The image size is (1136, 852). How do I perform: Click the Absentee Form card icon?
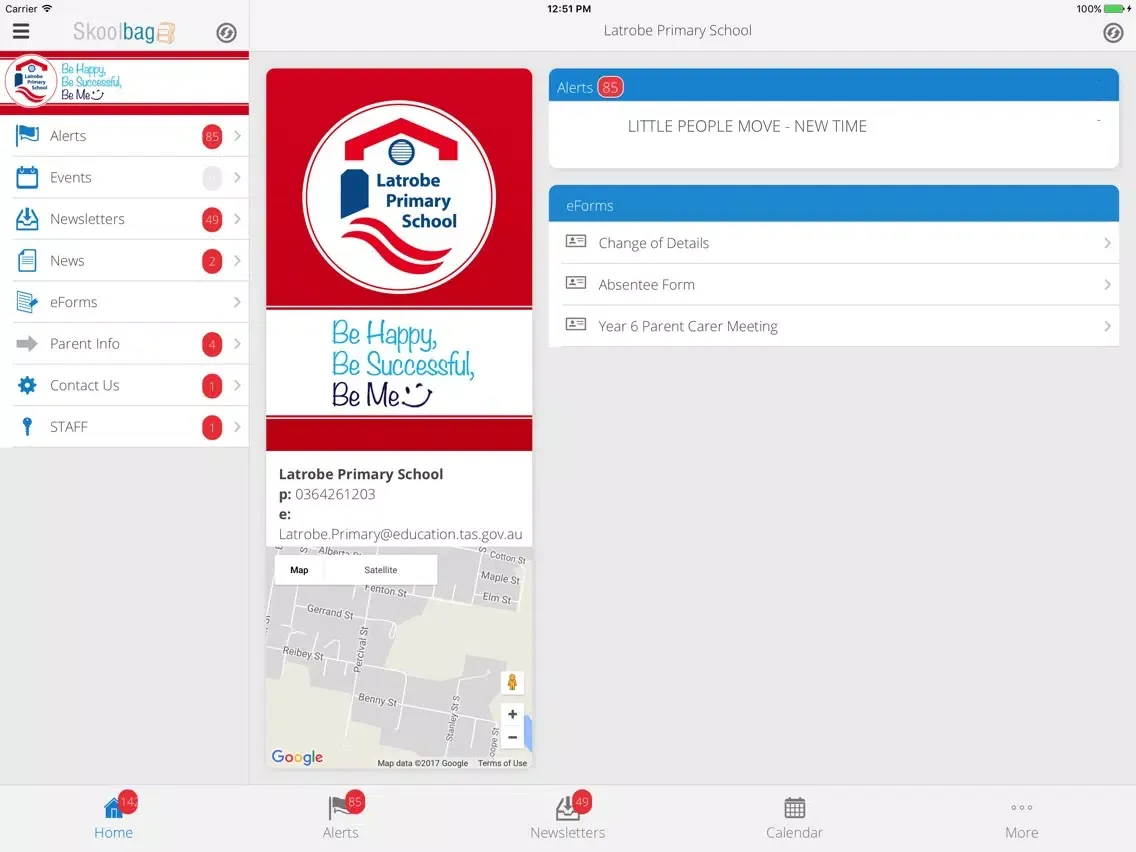(576, 283)
